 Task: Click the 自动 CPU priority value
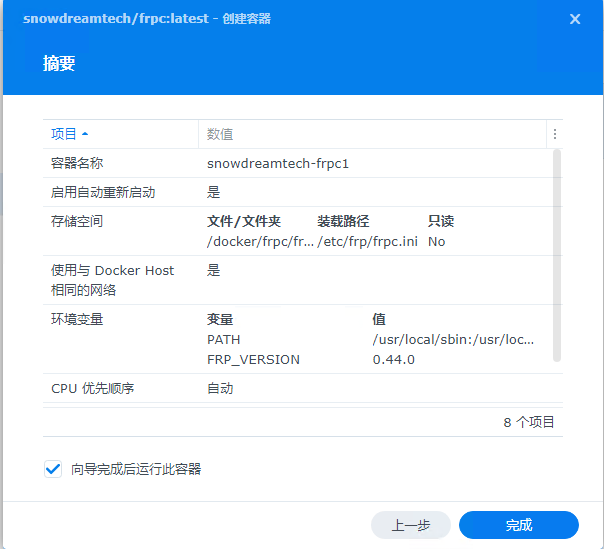[220, 388]
